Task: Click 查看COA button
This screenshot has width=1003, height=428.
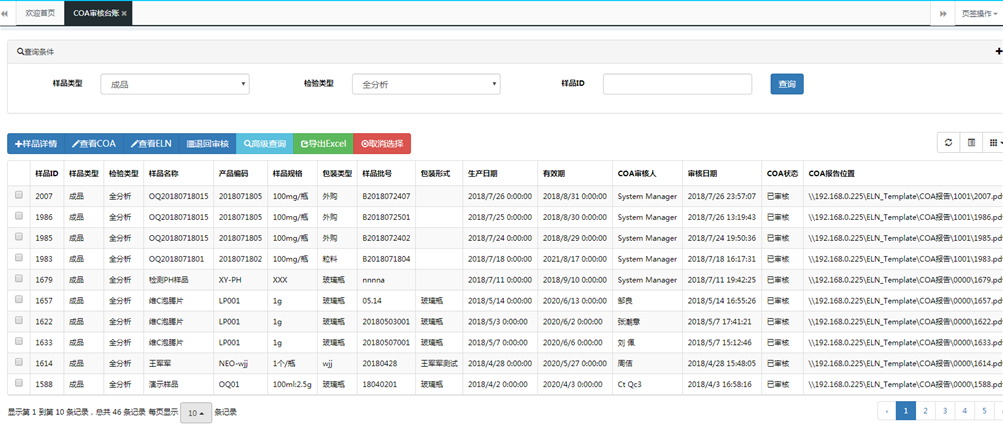Action: [93, 143]
